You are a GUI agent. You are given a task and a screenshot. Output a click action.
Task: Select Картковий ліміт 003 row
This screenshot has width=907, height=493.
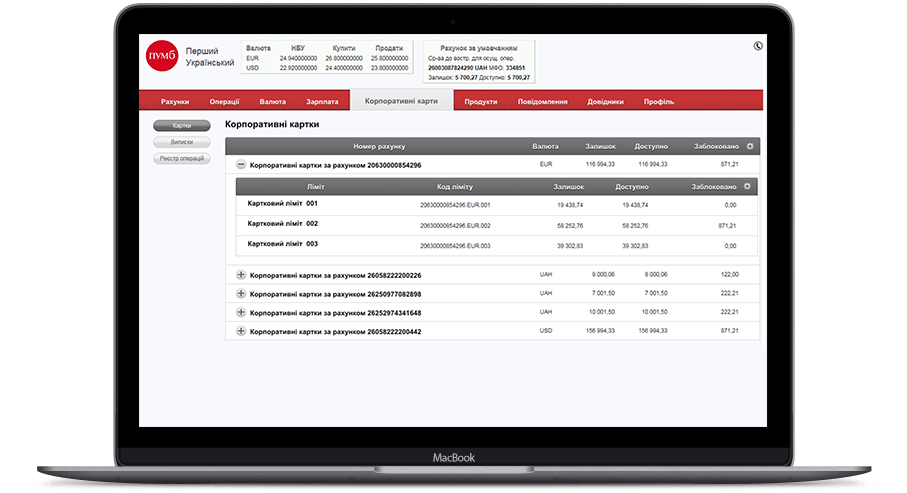497,245
